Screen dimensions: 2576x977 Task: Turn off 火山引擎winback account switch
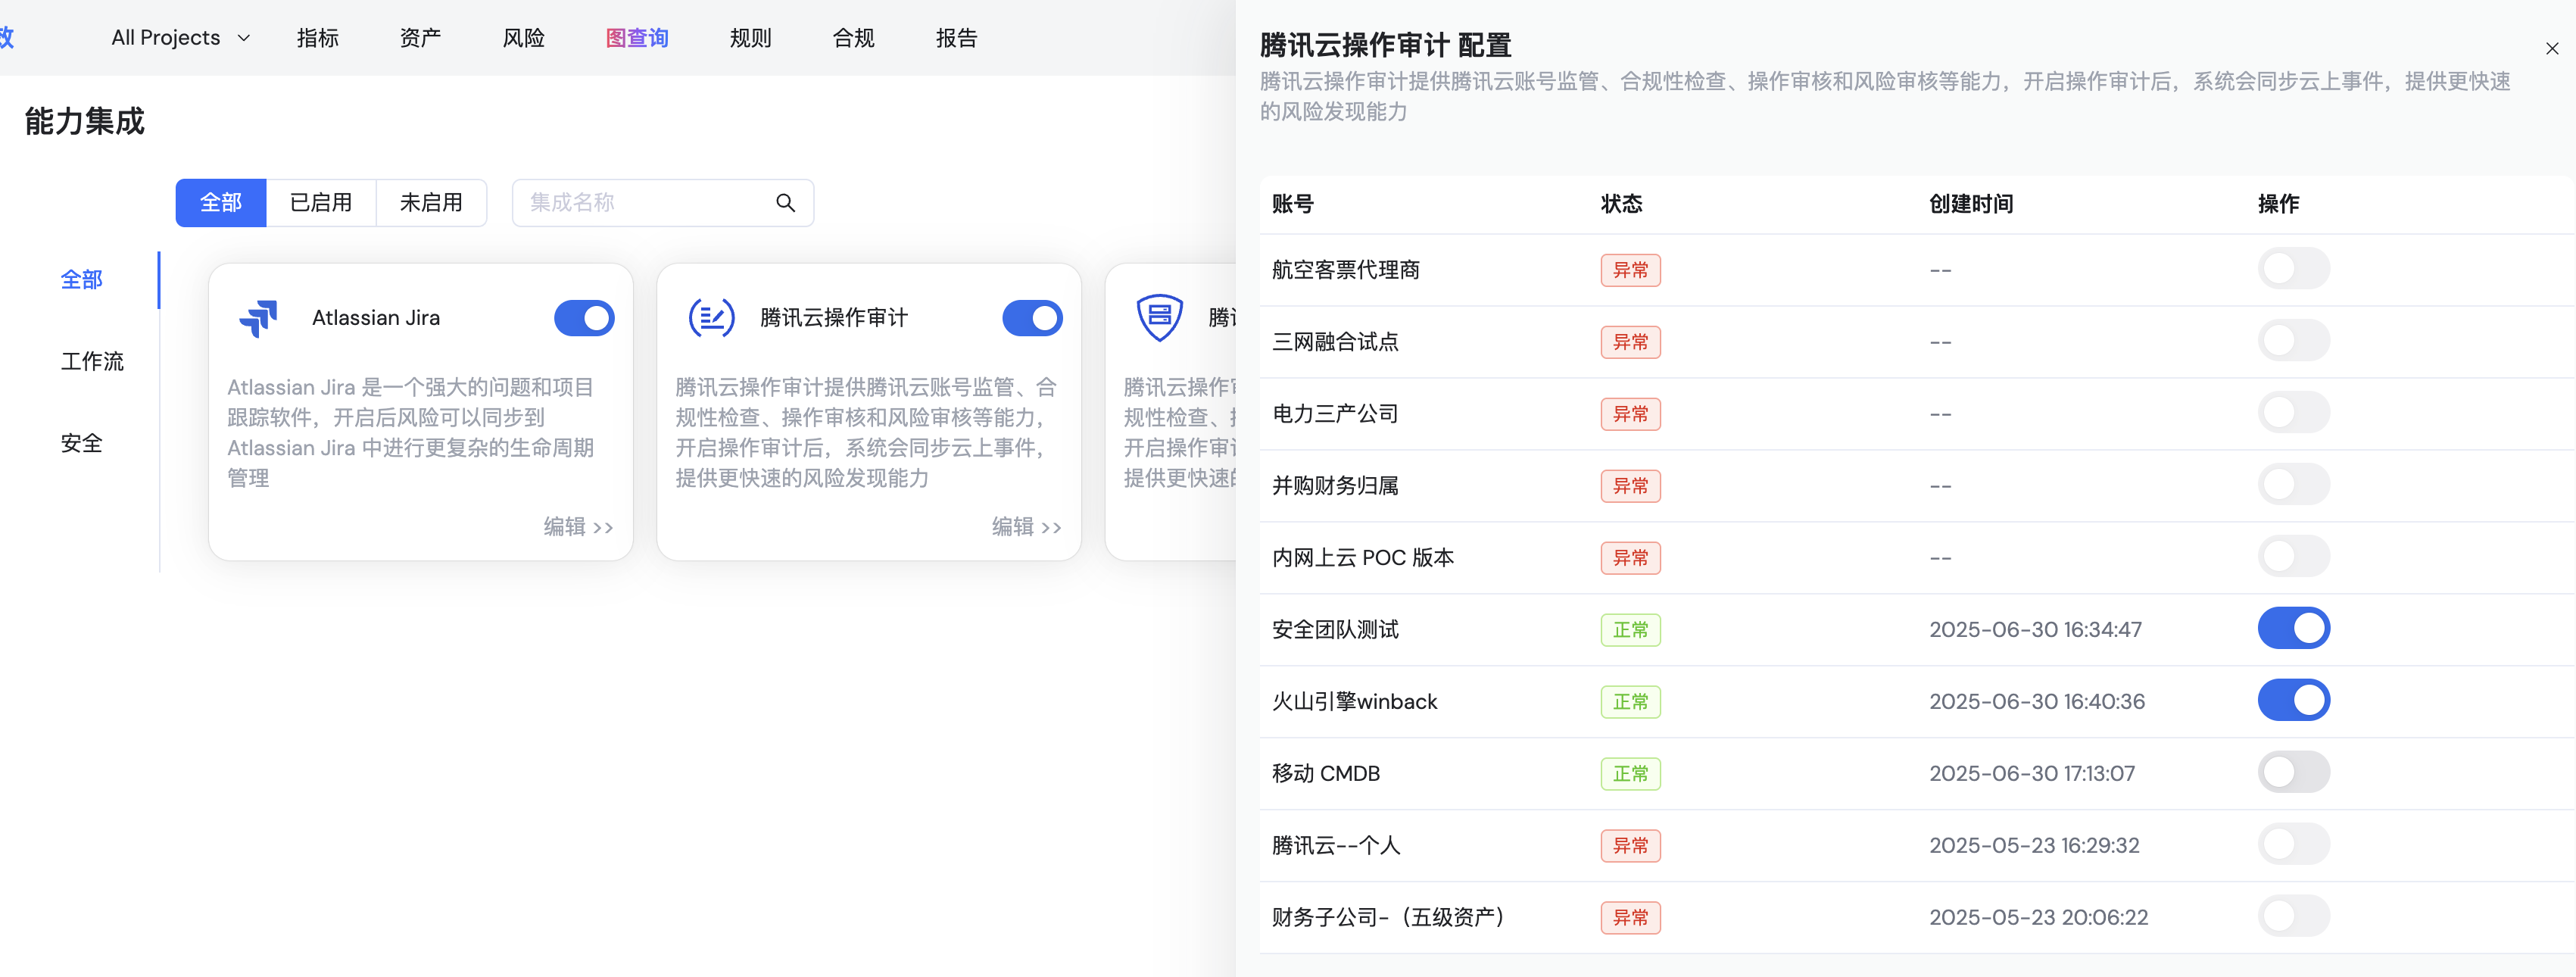click(x=2293, y=701)
